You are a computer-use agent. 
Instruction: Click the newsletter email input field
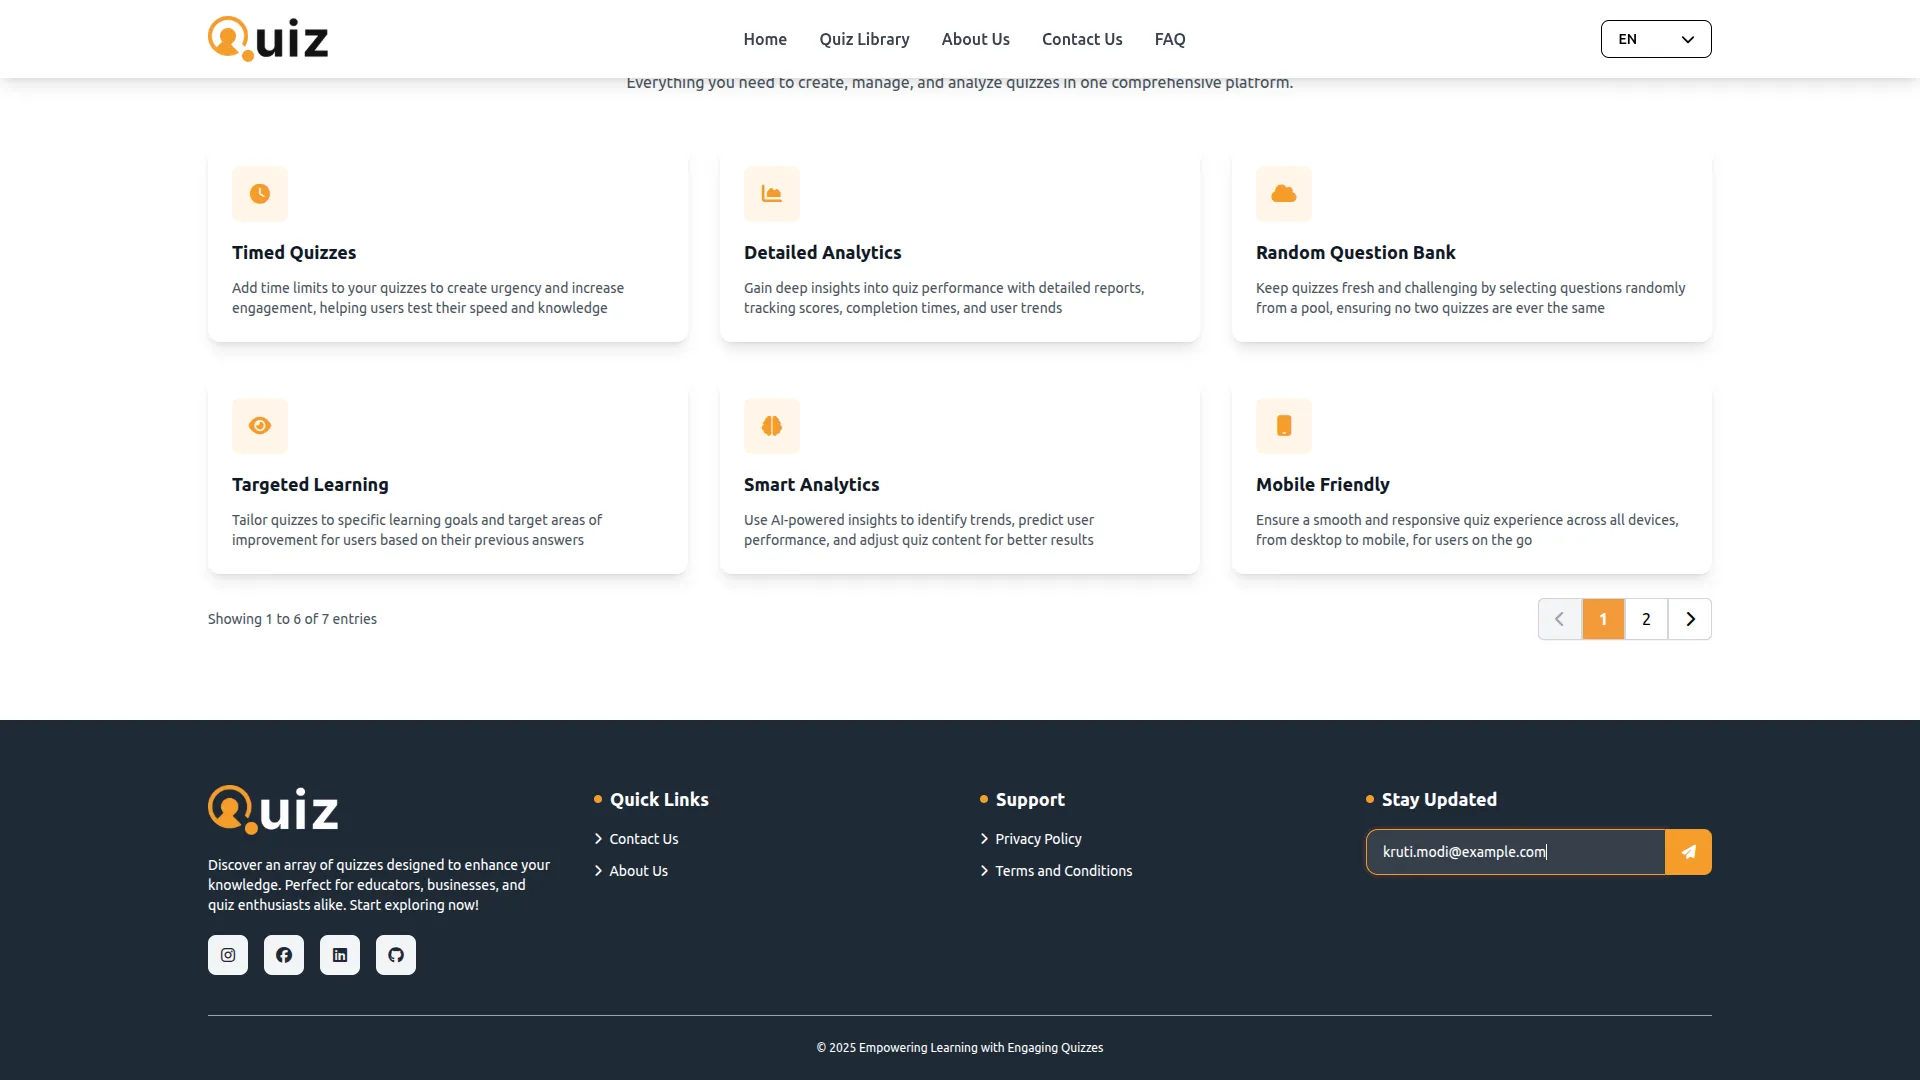(x=1515, y=852)
